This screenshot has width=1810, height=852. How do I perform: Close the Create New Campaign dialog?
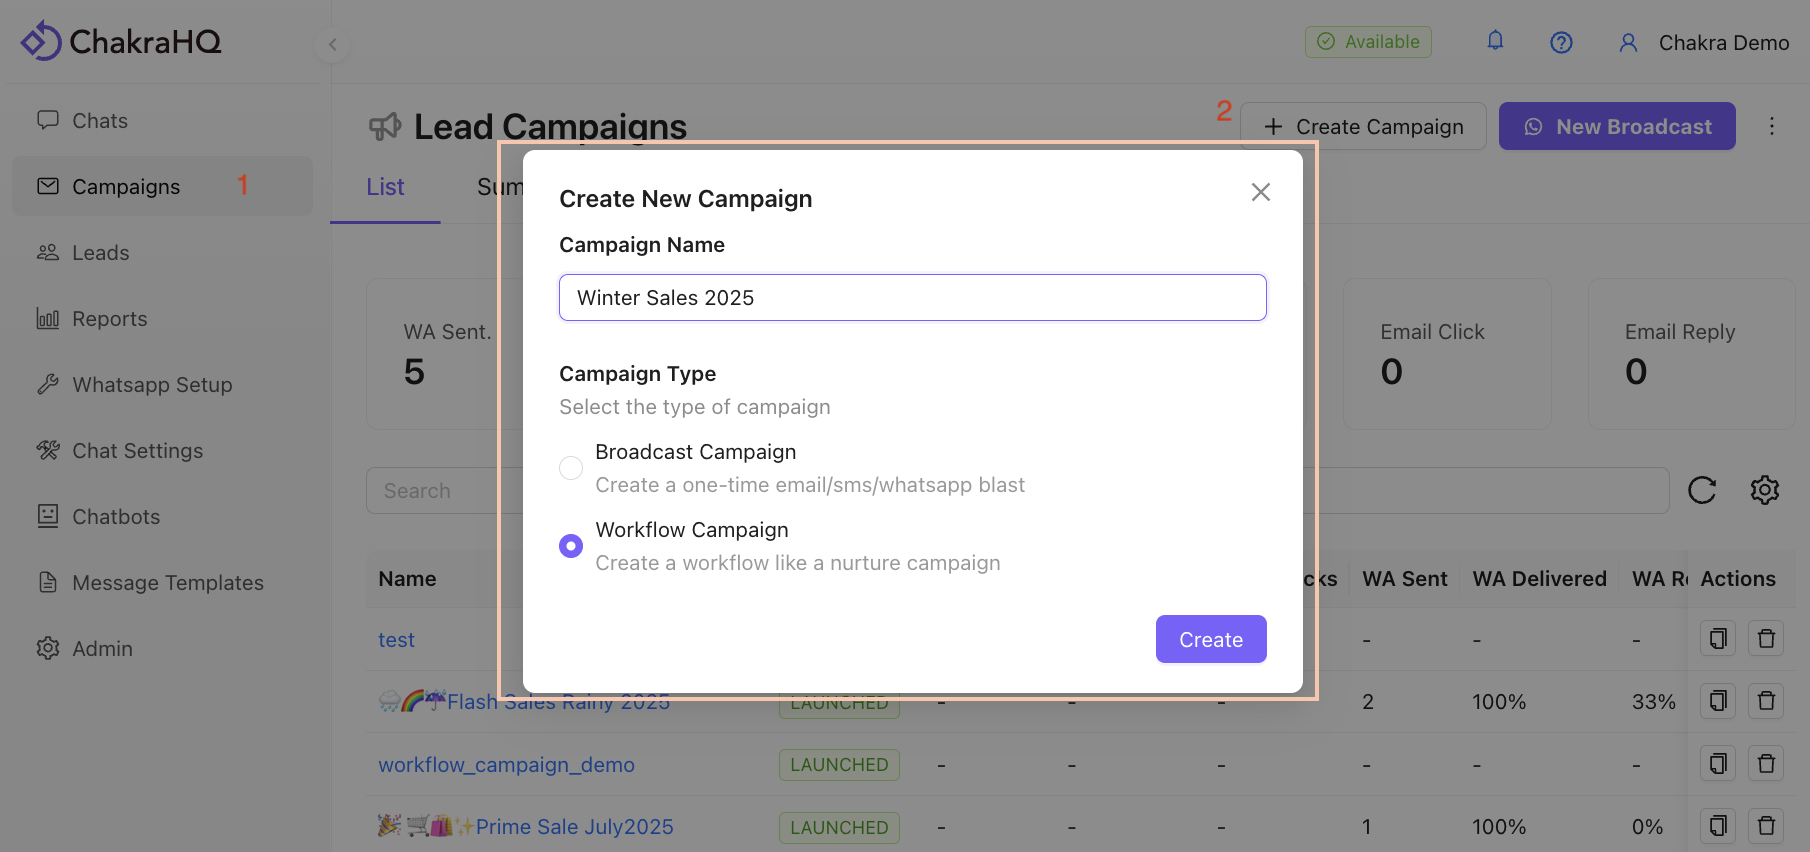click(1261, 192)
